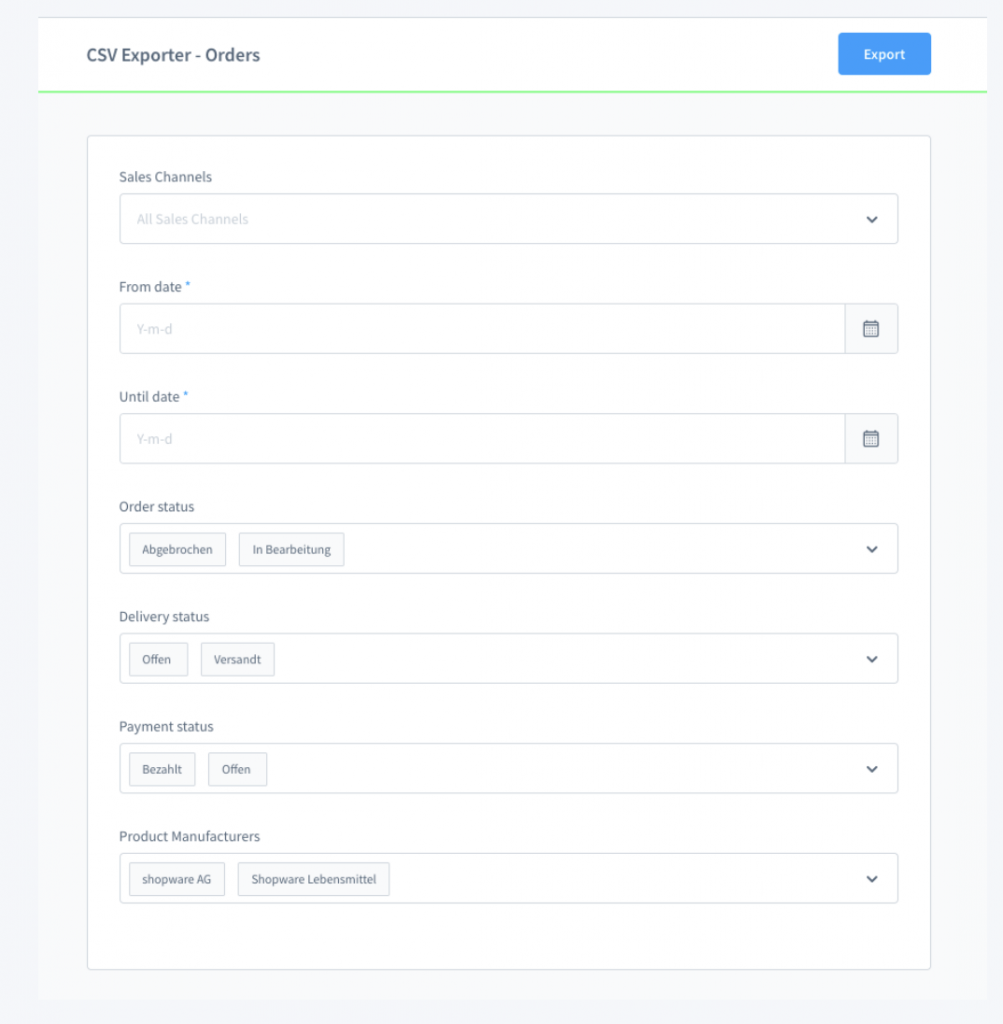Click the All Sales Channels field
This screenshot has height=1024, width=1003.
click(450, 218)
